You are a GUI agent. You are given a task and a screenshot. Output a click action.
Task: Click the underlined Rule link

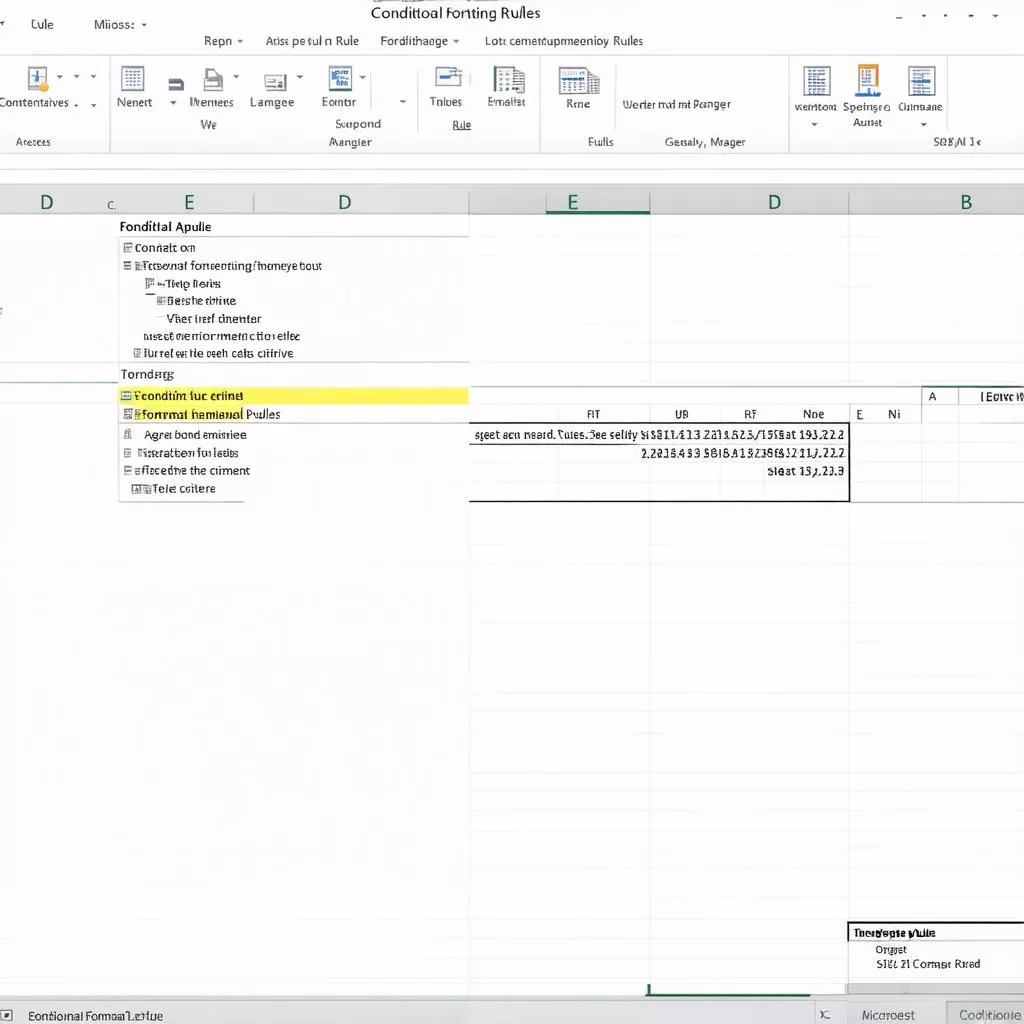[460, 125]
